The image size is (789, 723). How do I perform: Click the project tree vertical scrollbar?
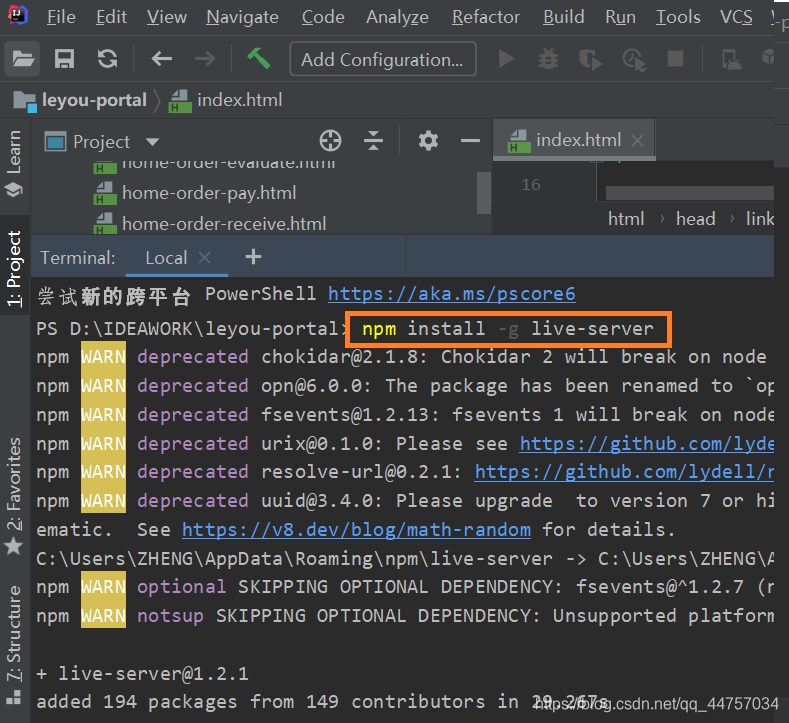[484, 193]
